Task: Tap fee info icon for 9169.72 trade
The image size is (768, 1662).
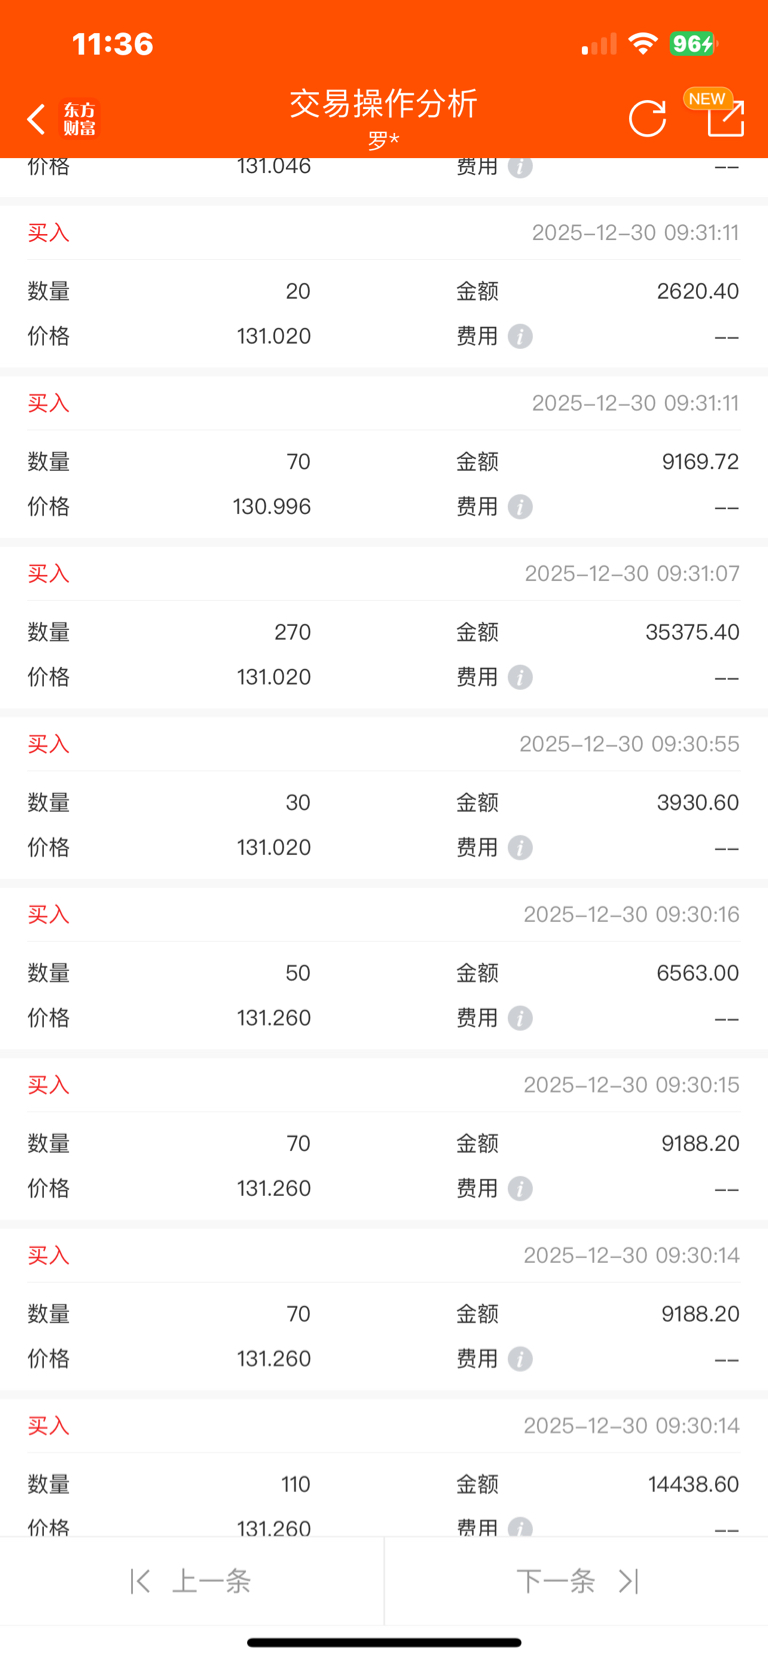Action: tap(520, 507)
